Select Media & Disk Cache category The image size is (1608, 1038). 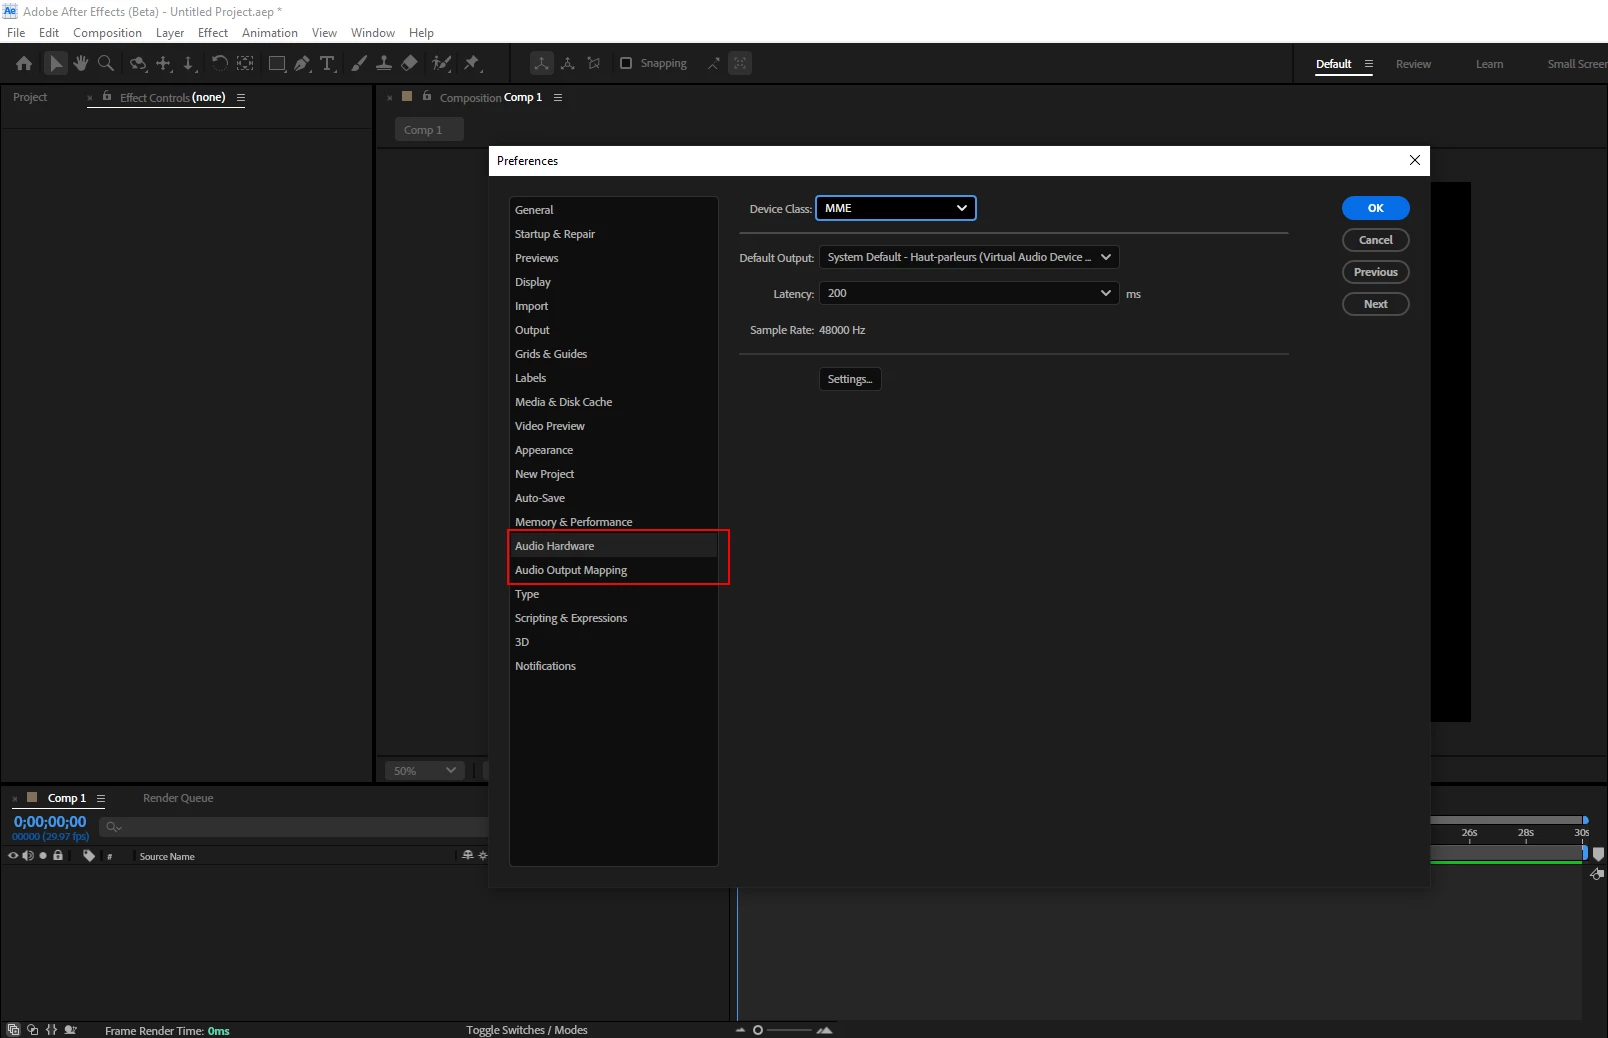(x=613, y=402)
